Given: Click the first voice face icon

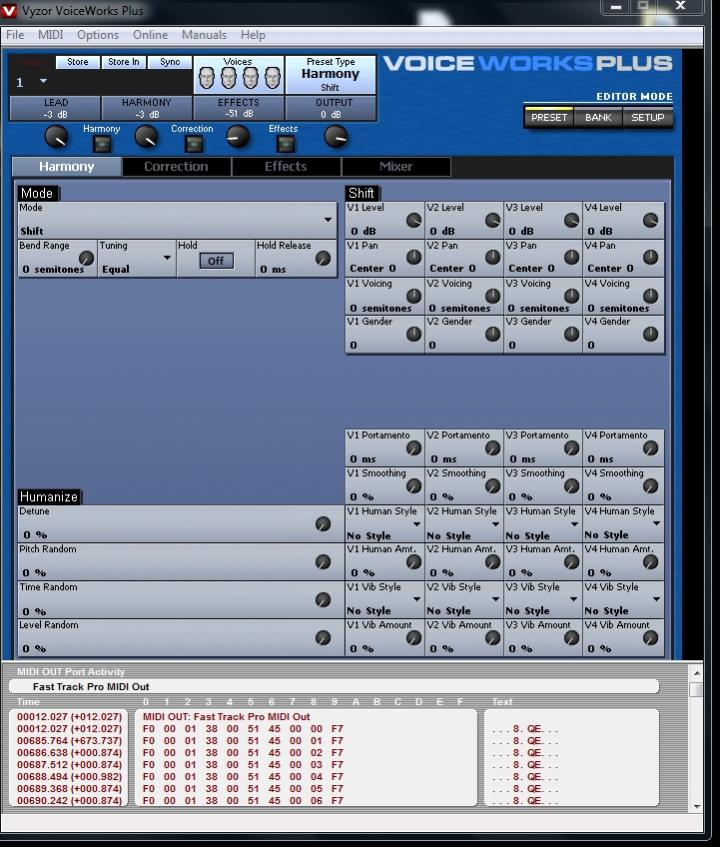Looking at the screenshot, I should (207, 78).
